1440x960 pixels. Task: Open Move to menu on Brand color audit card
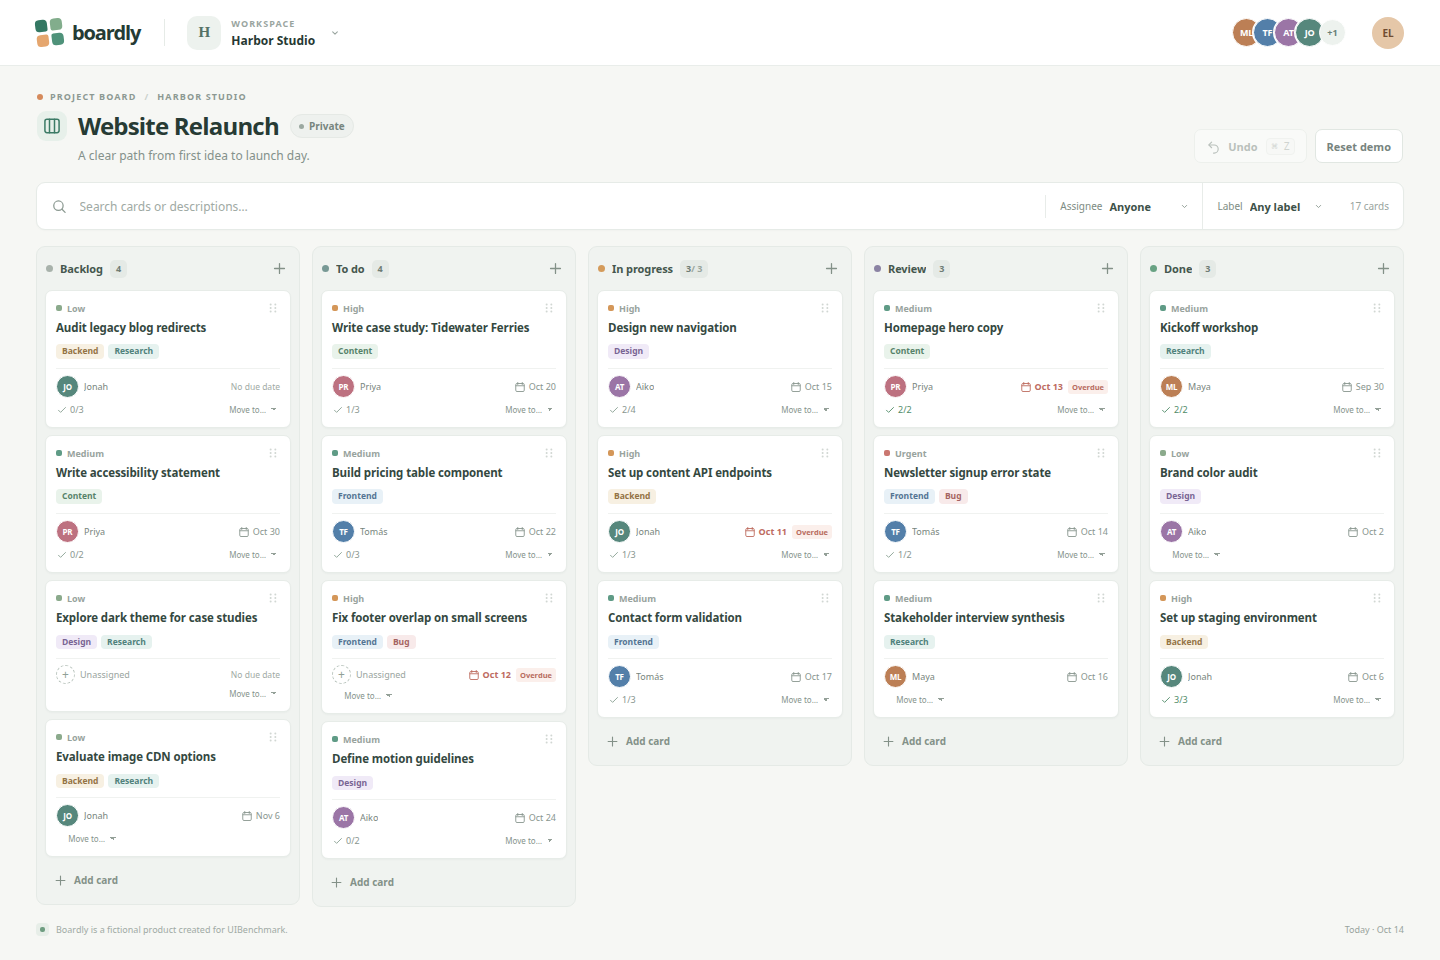coord(1196,555)
